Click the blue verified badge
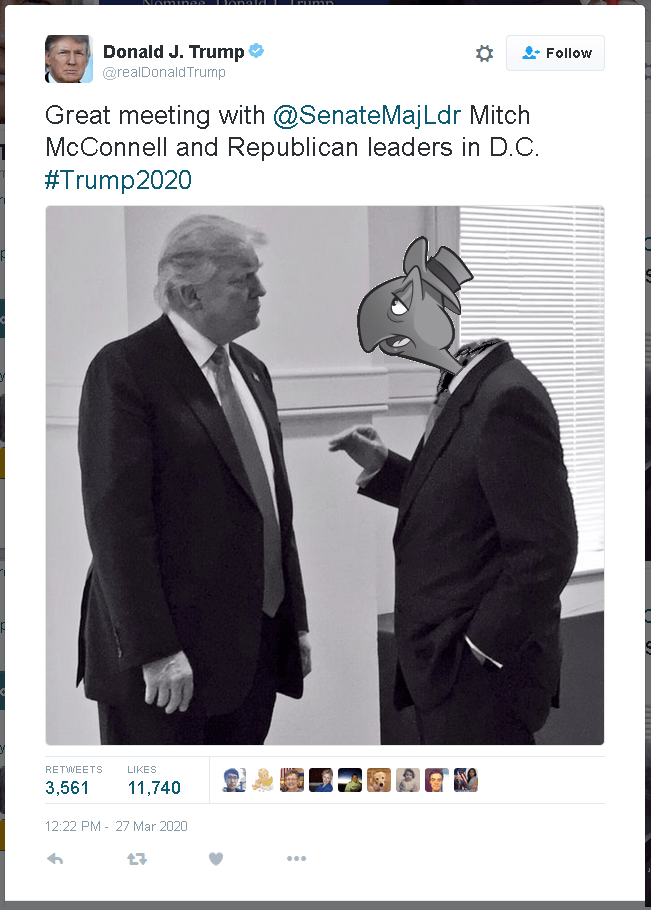This screenshot has width=651, height=910. point(257,52)
